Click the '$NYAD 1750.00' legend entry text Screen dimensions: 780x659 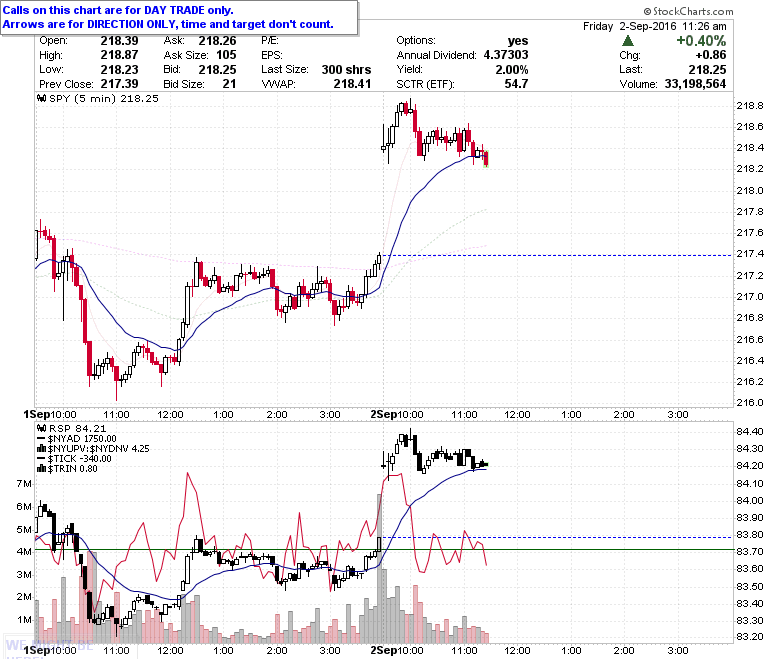[x=82, y=439]
